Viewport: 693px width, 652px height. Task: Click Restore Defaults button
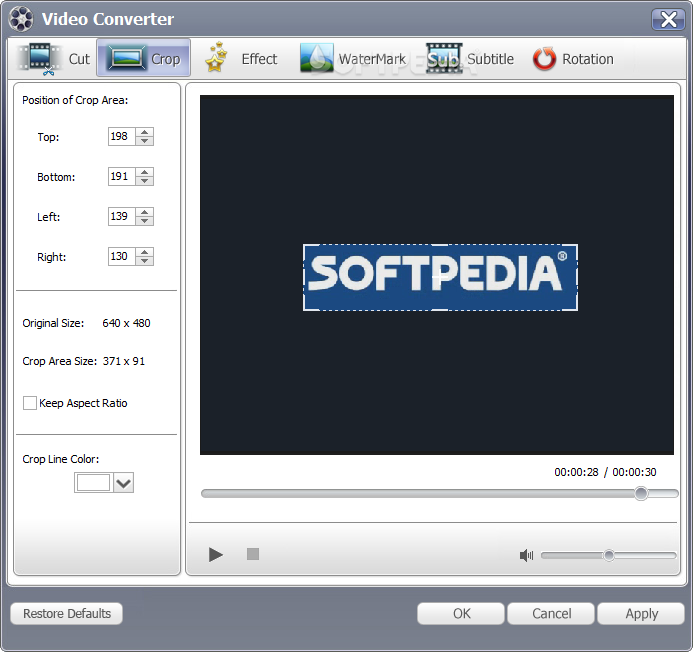pos(66,614)
